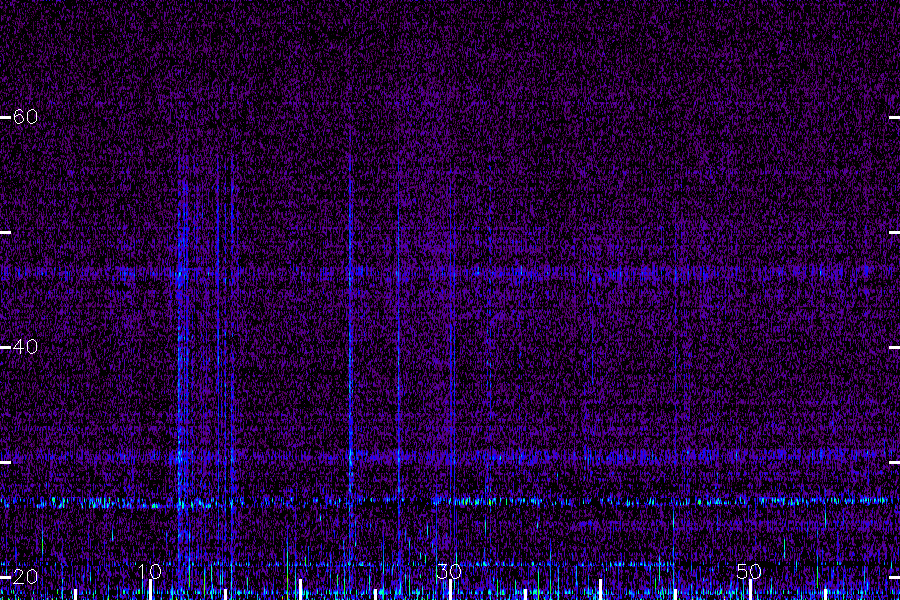Select the tick mark beneath the 50 label
The width and height of the screenshot is (900, 600).
pos(750,590)
